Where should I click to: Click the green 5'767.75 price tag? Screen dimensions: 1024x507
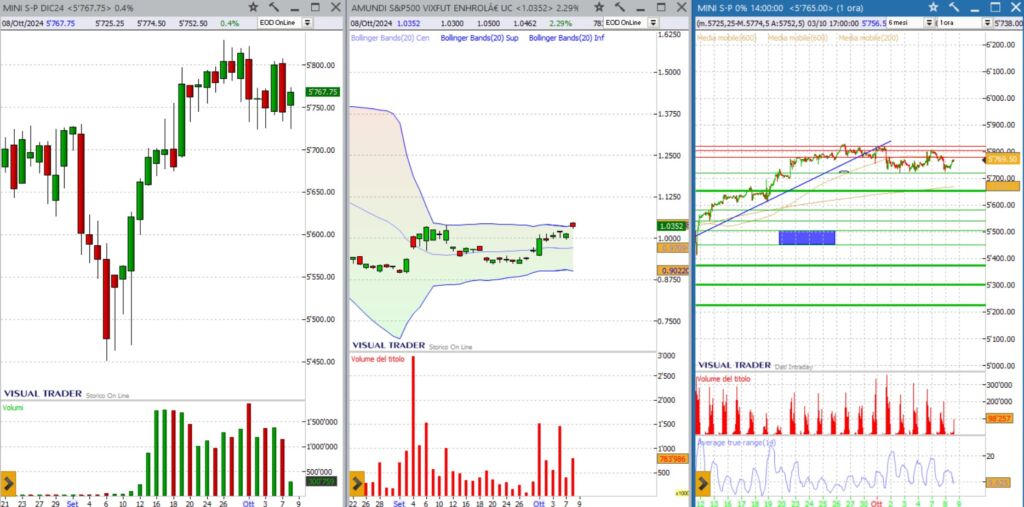323,92
